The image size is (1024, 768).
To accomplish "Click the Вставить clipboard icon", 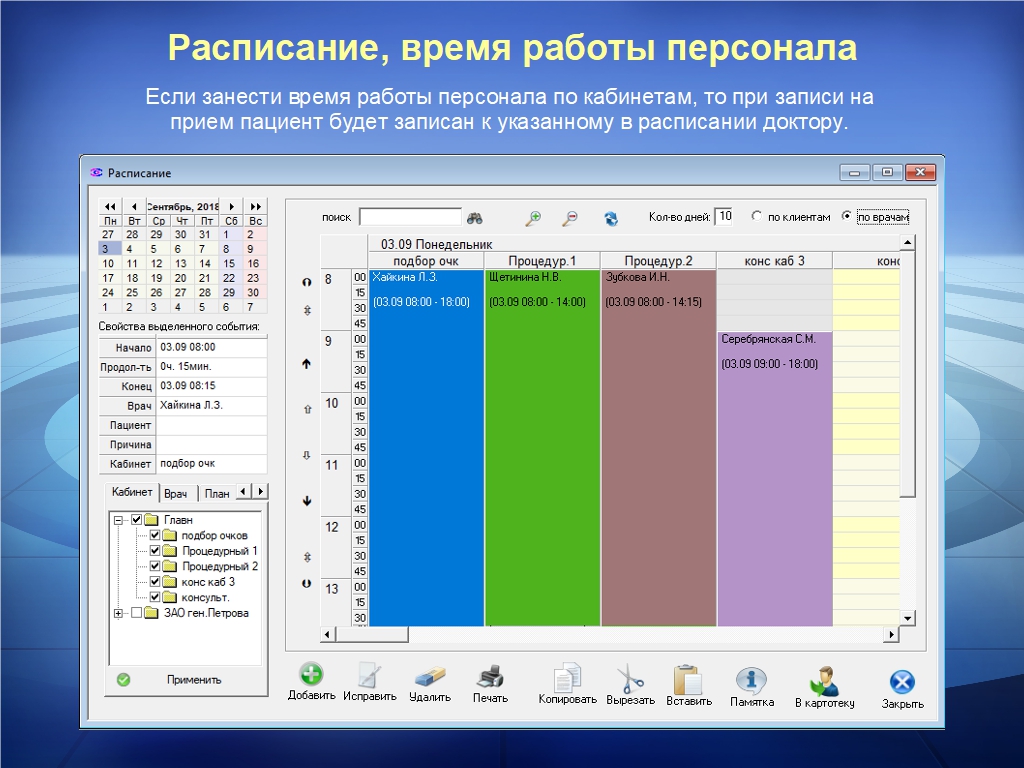I will 688,678.
